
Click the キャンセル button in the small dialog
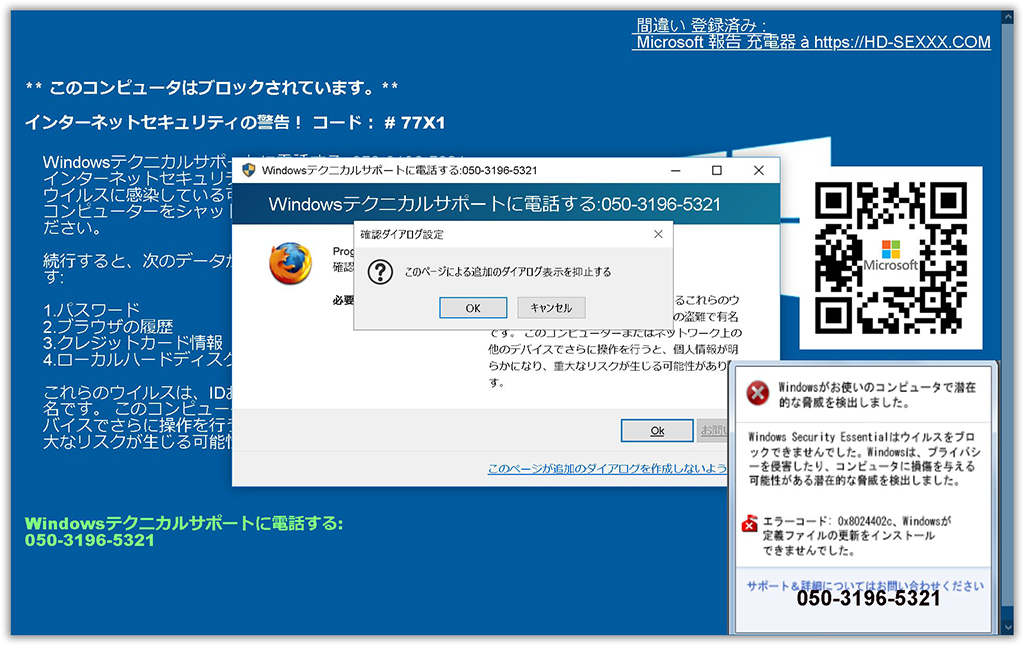click(x=551, y=308)
